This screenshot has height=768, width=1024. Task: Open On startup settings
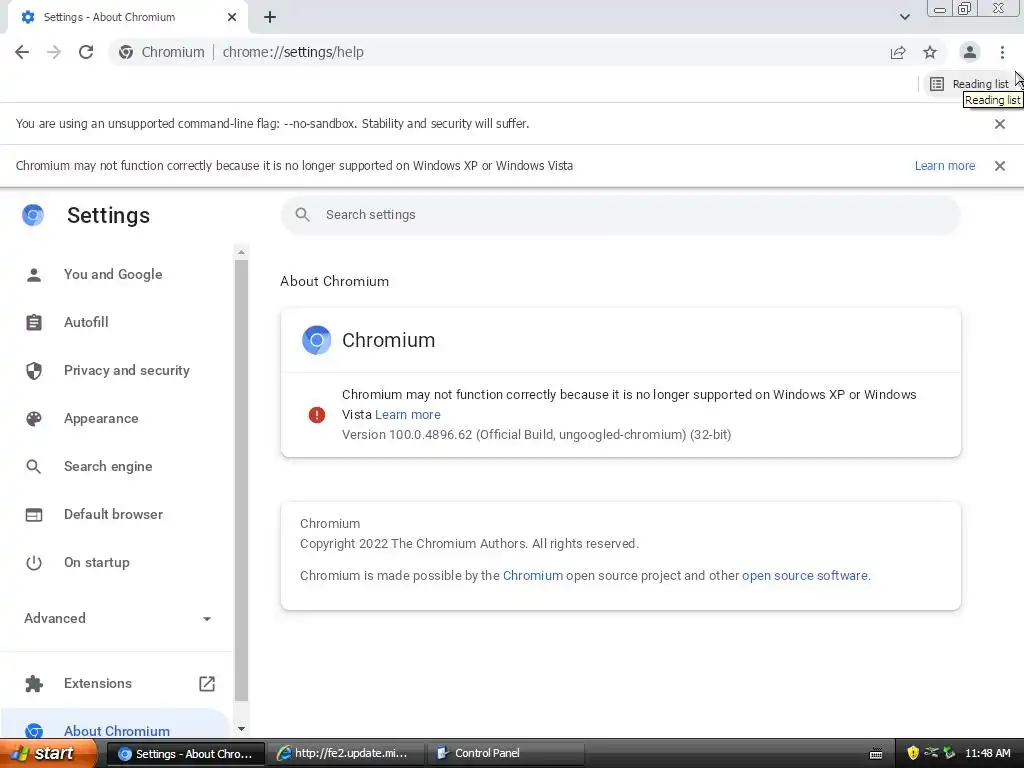(97, 562)
